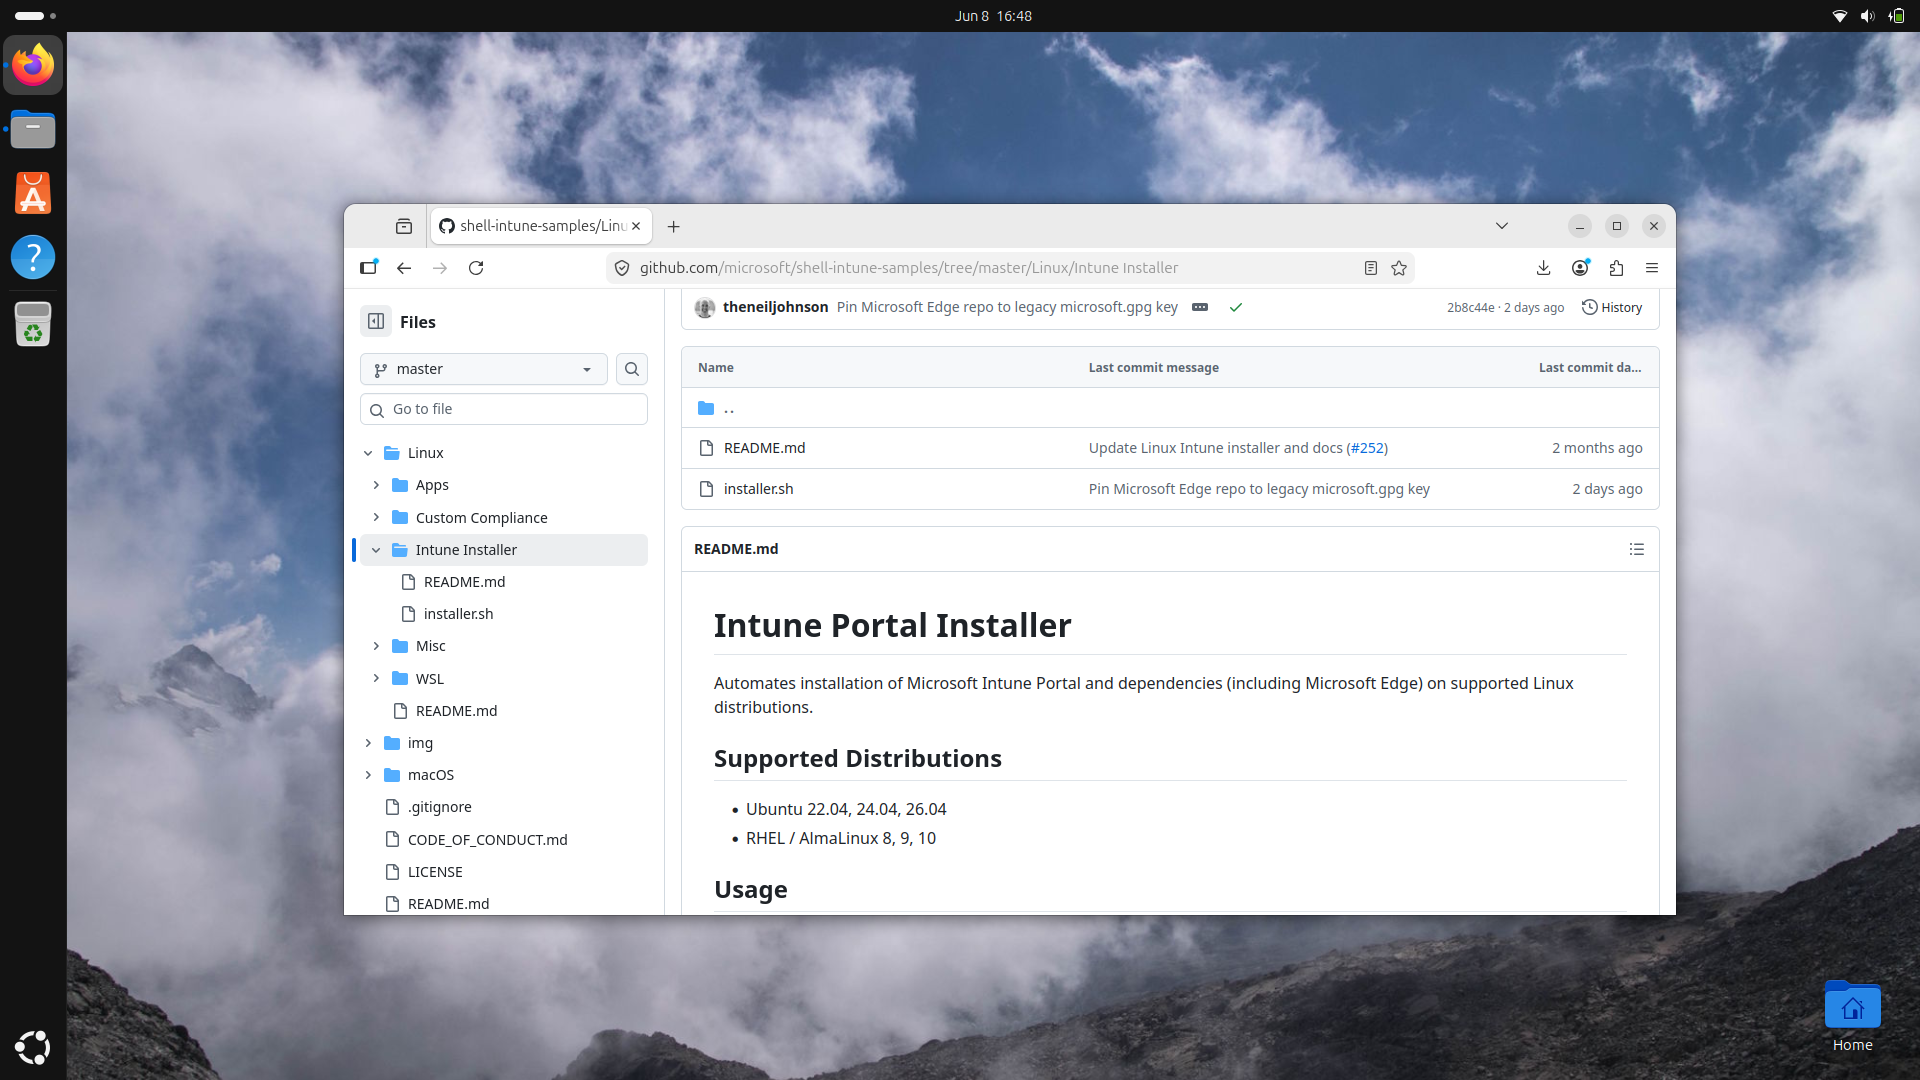Open installer.sh last commit message link

click(1259, 489)
